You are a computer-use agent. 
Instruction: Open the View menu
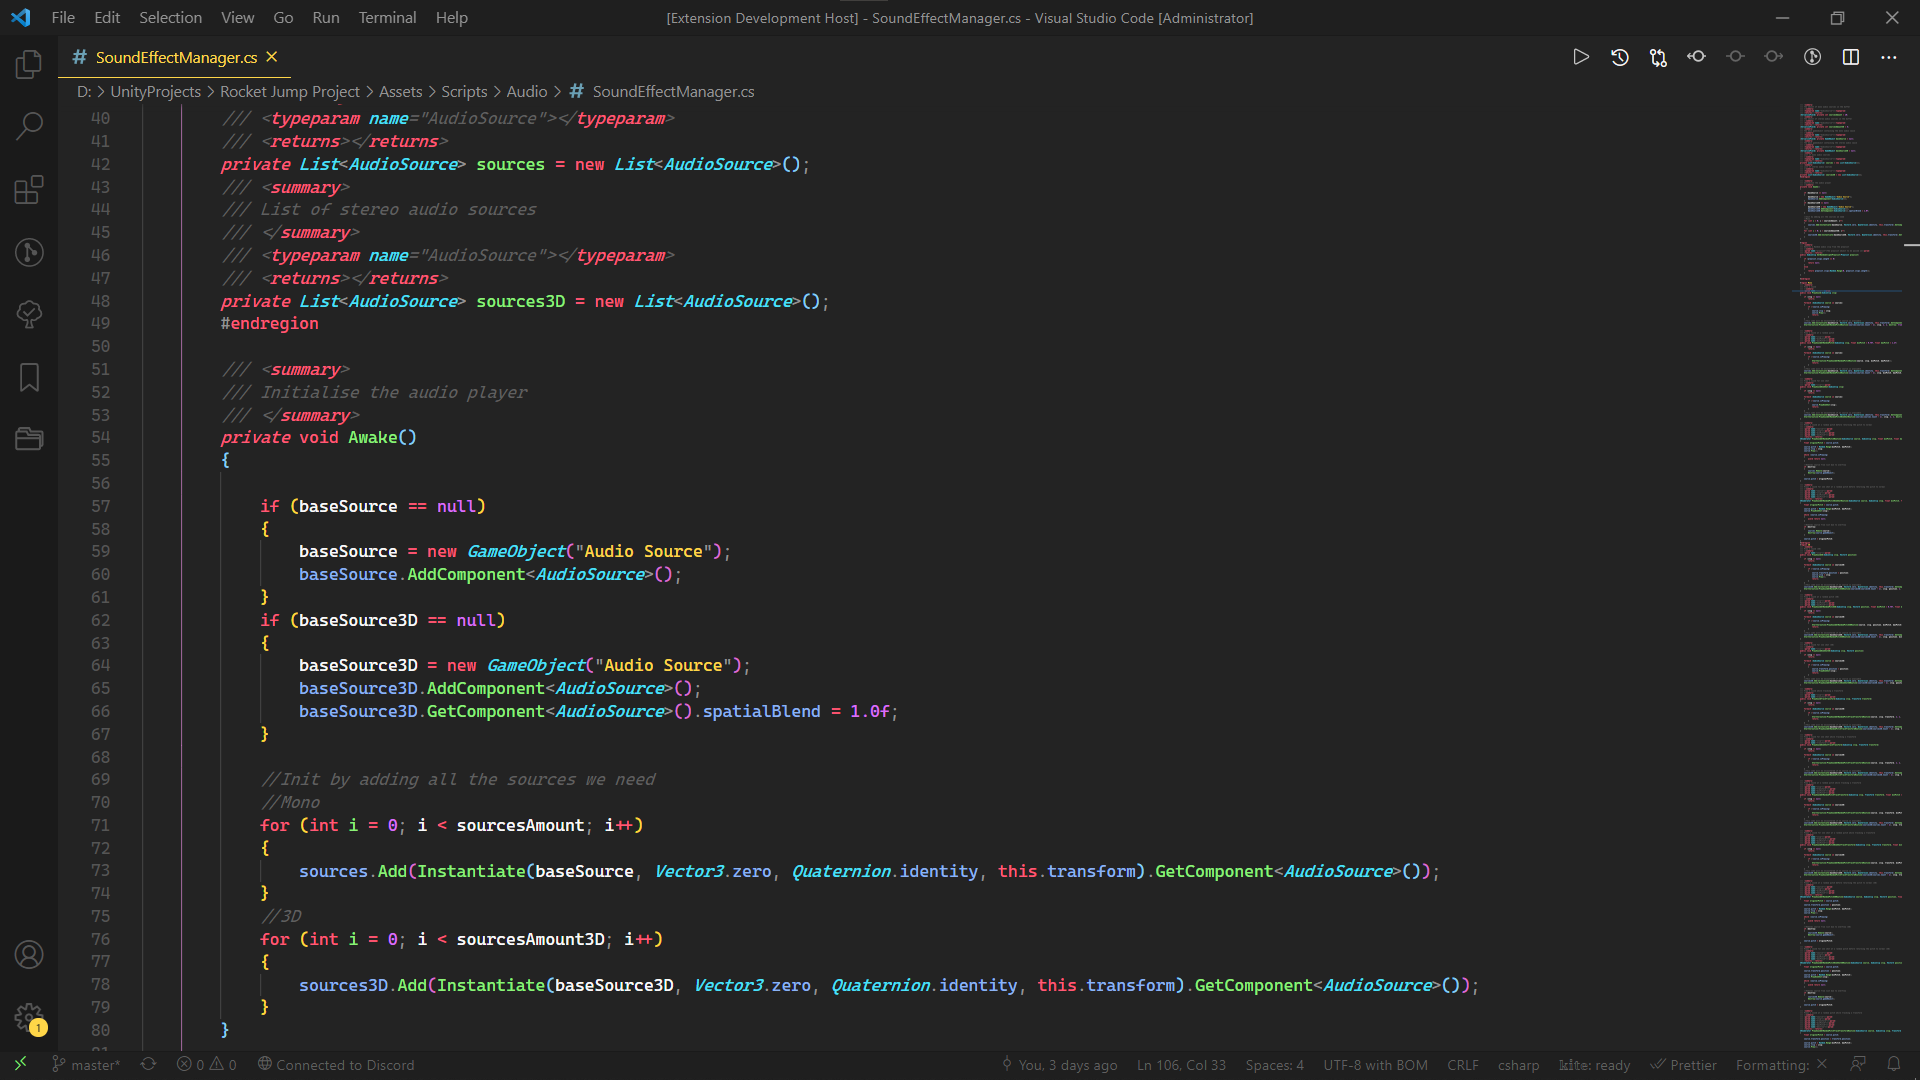pyautogui.click(x=238, y=17)
